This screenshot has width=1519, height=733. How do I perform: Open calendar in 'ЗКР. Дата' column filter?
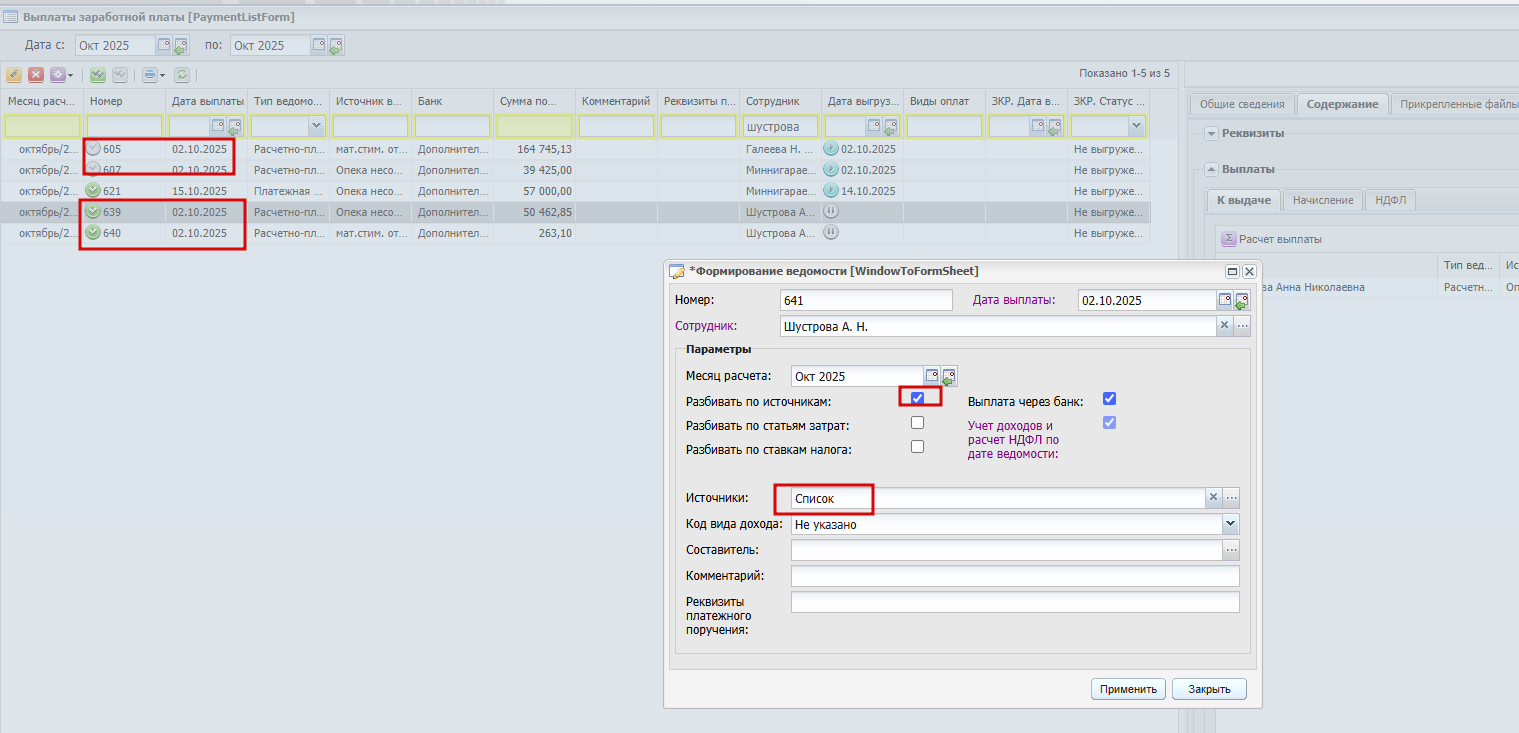[x=1037, y=126]
